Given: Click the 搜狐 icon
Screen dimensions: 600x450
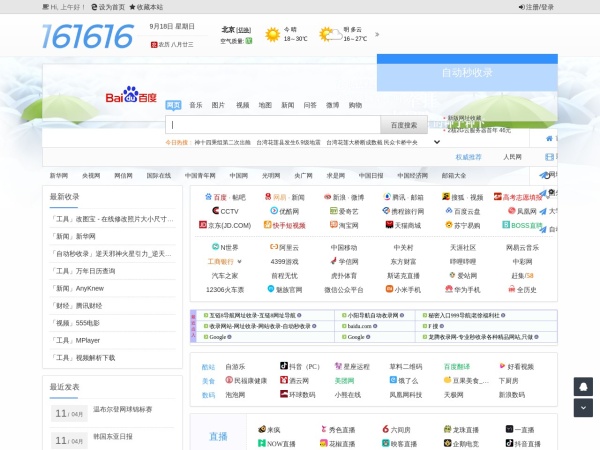Looking at the screenshot, I should (x=446, y=197).
